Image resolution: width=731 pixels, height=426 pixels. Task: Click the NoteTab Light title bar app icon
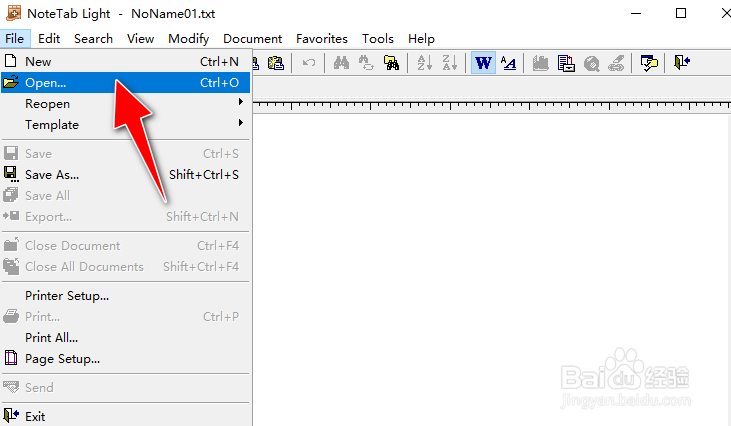click(x=14, y=13)
